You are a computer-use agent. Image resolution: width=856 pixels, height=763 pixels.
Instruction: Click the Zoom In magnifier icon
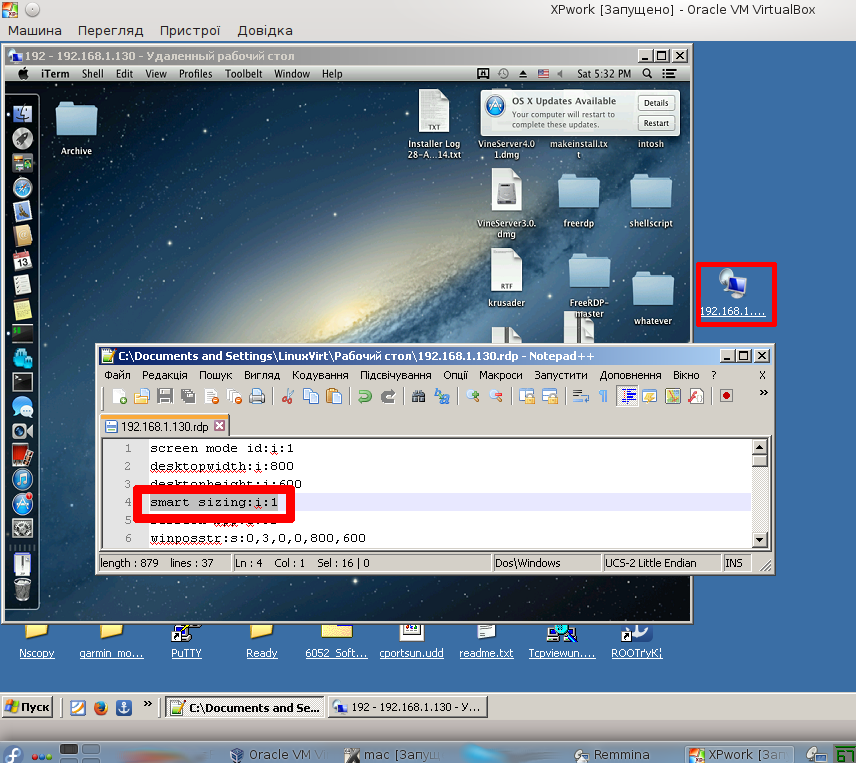(x=473, y=396)
